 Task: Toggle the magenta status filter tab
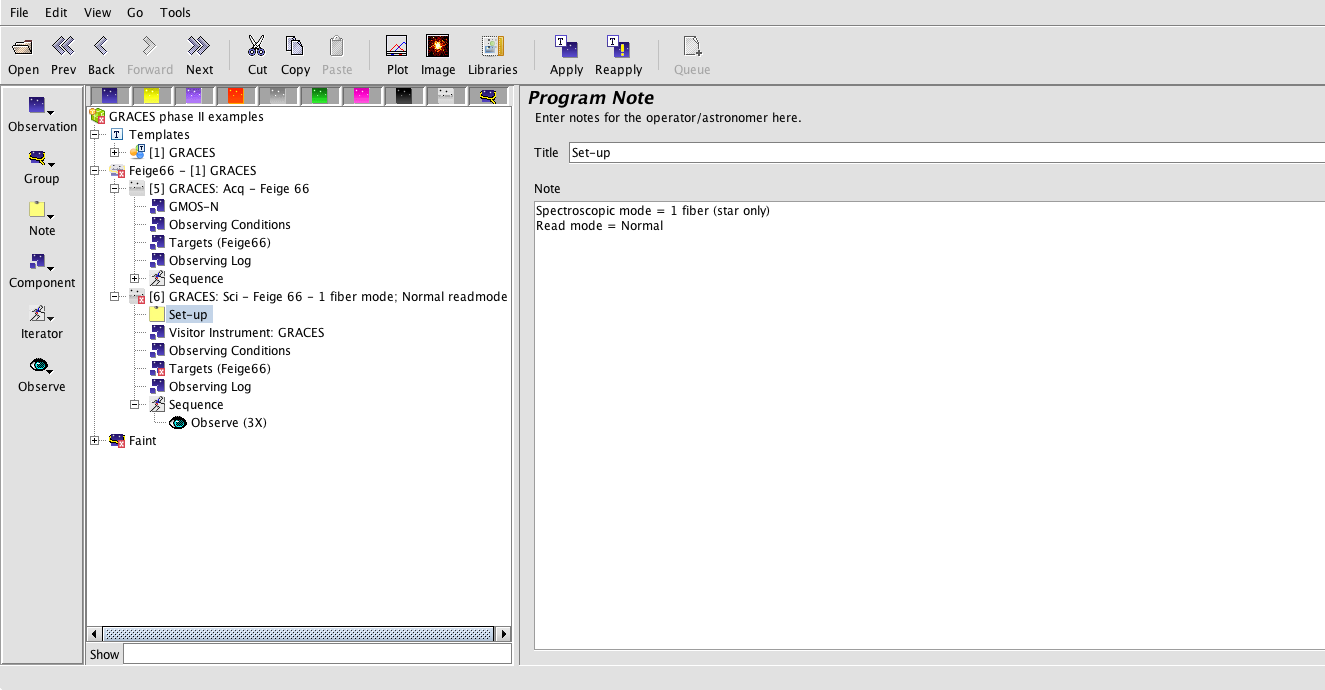point(361,96)
